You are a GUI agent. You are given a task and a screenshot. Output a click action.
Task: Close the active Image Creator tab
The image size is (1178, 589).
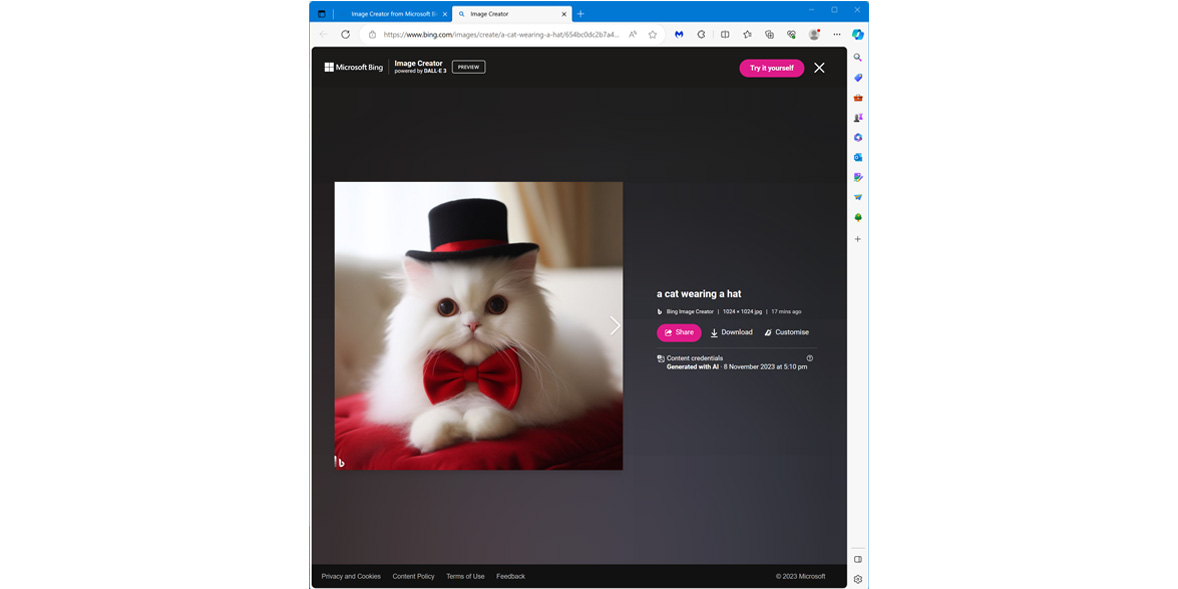pos(564,14)
